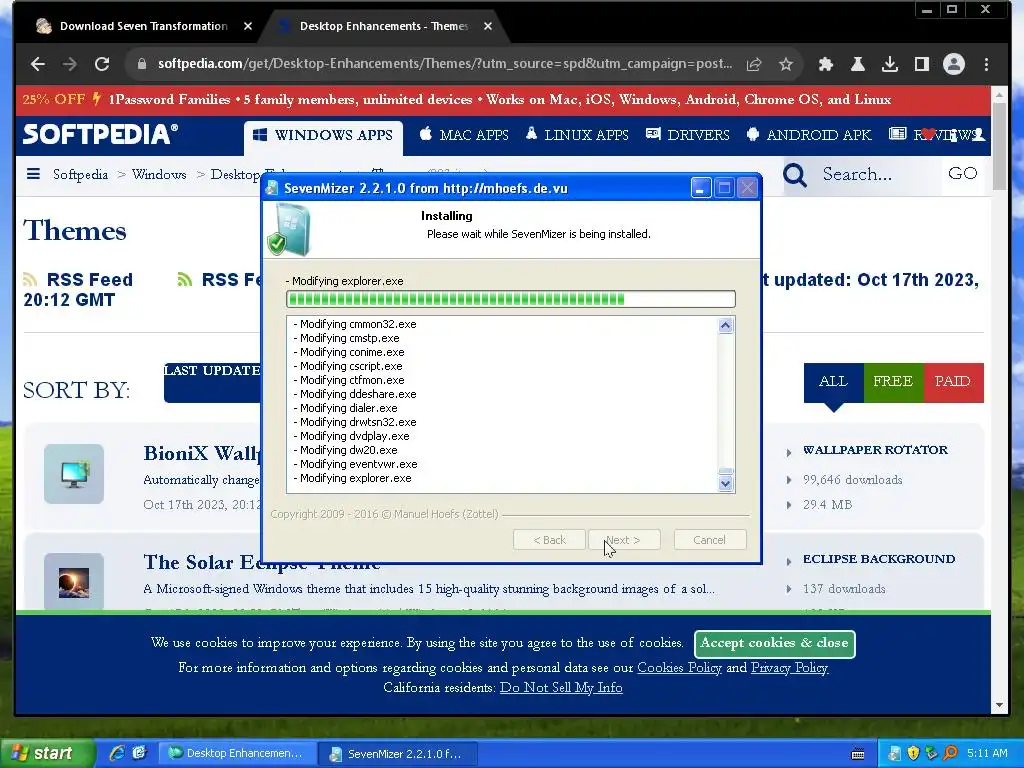Click the Windows breadcrumb link
This screenshot has width=1024, height=768.
(x=159, y=174)
